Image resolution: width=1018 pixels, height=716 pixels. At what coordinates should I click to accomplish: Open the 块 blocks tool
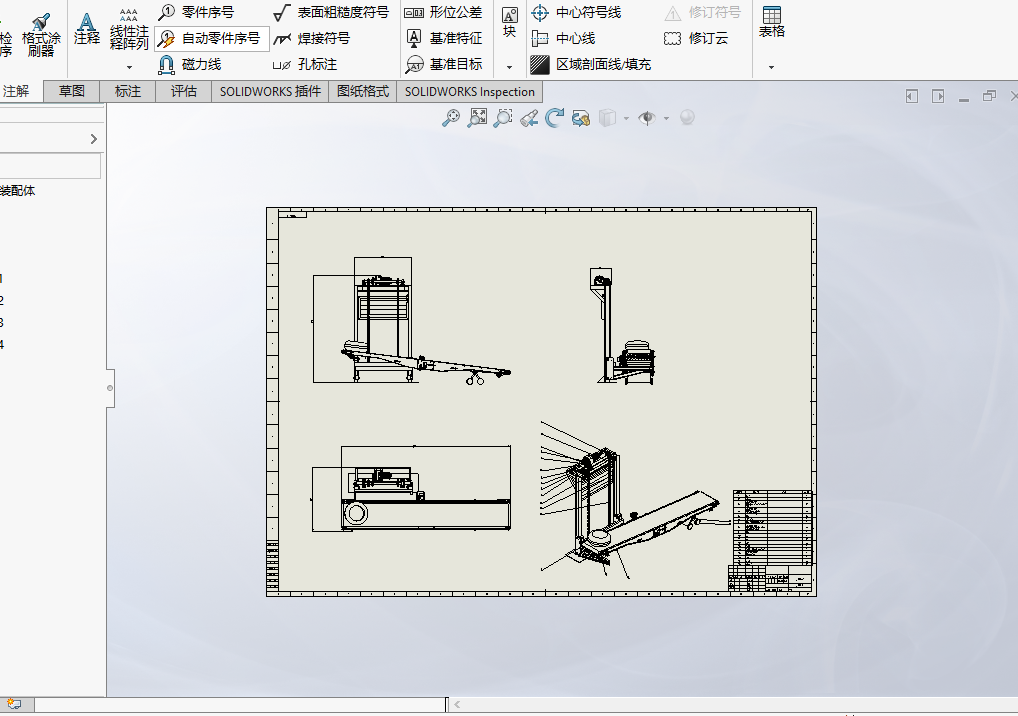point(510,23)
